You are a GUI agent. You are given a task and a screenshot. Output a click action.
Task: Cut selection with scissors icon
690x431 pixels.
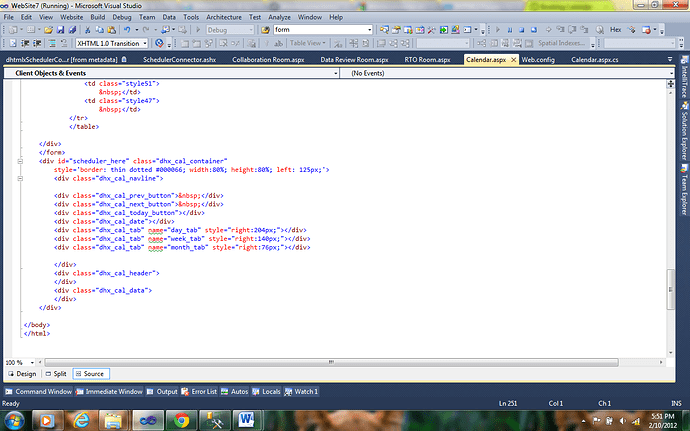(88, 30)
